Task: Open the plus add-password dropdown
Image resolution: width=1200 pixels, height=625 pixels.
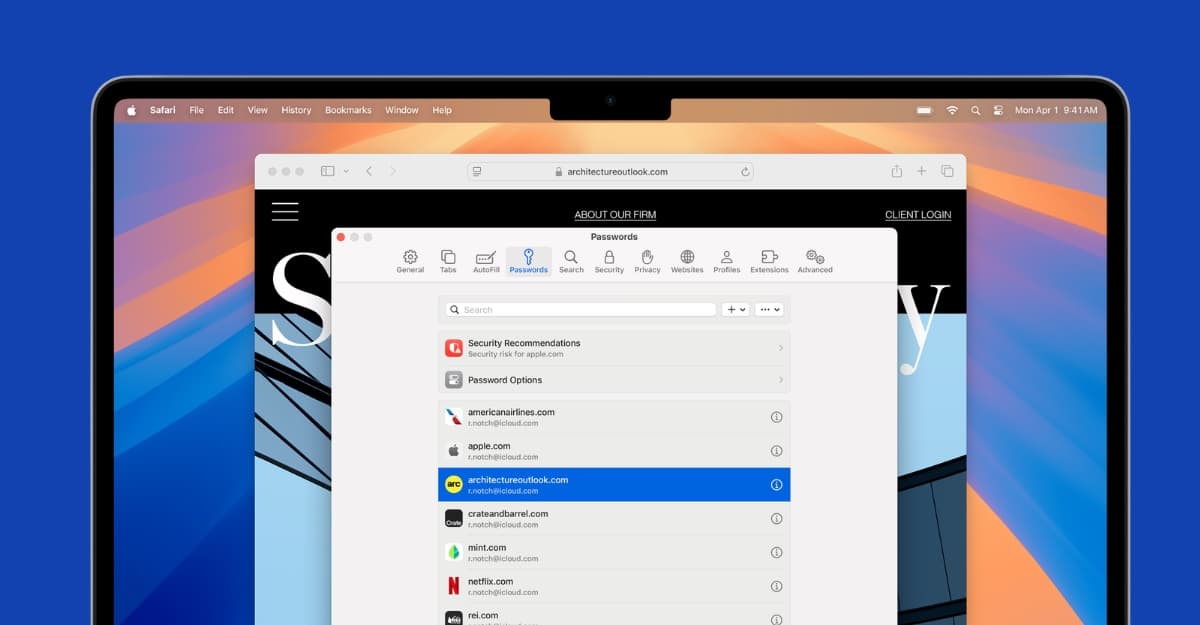Action: (736, 310)
